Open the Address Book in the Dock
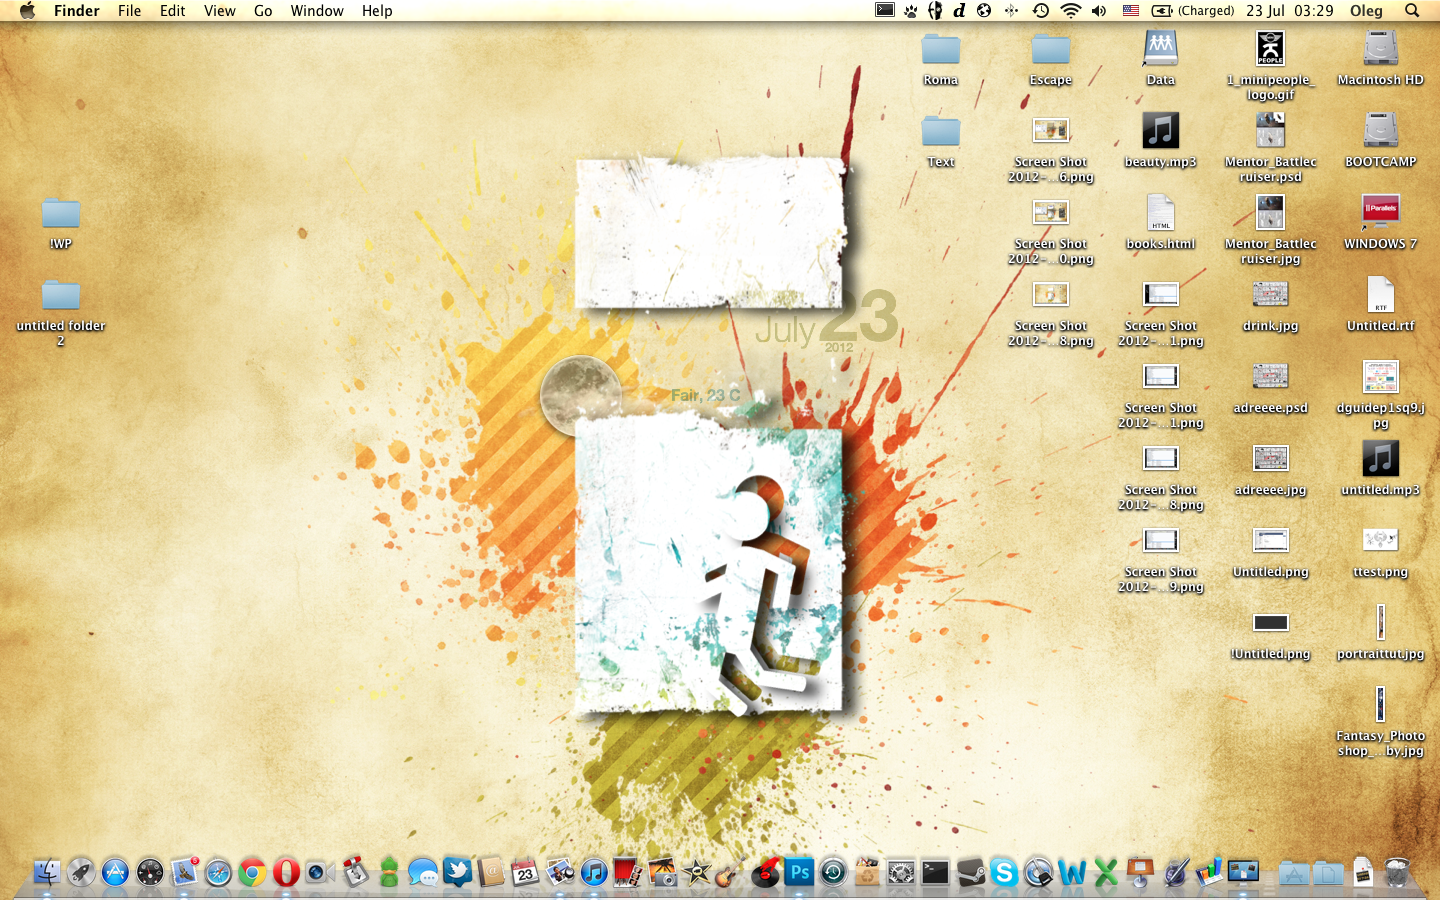Viewport: 1440px width, 900px height. (491, 872)
